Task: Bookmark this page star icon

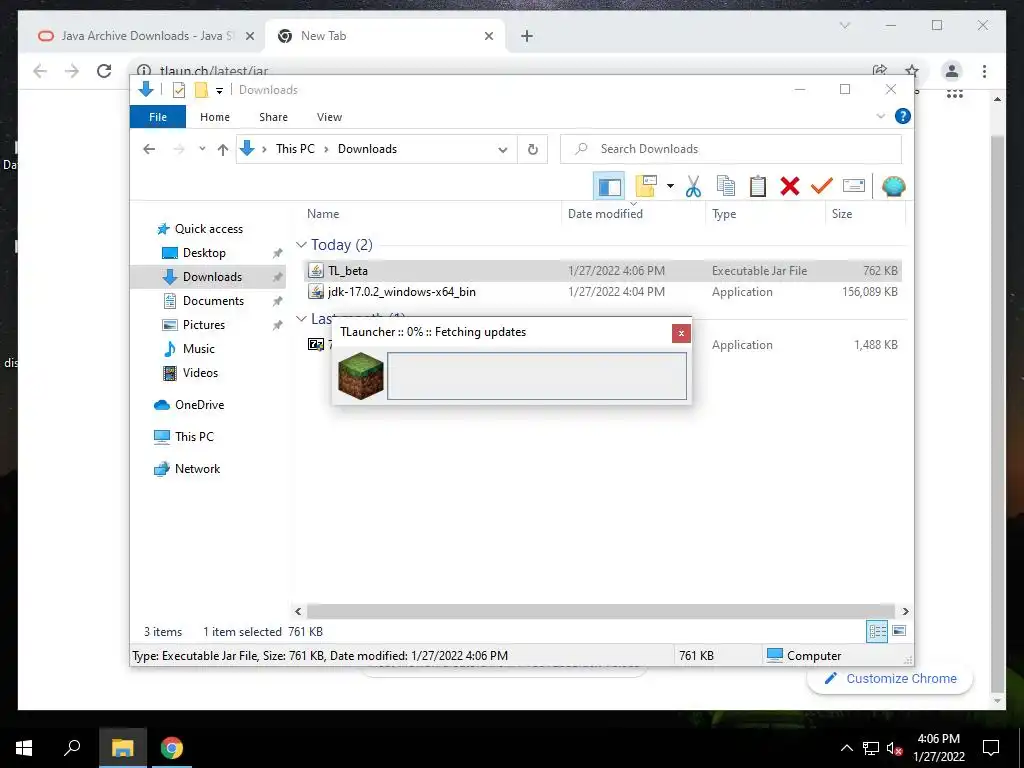Action: (912, 71)
